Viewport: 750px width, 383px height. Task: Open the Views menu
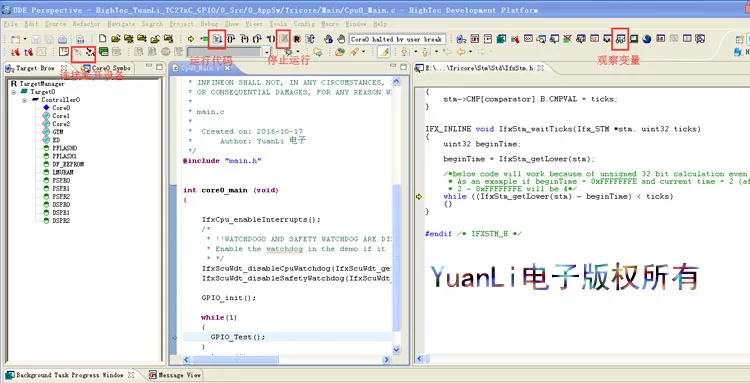[x=254, y=24]
